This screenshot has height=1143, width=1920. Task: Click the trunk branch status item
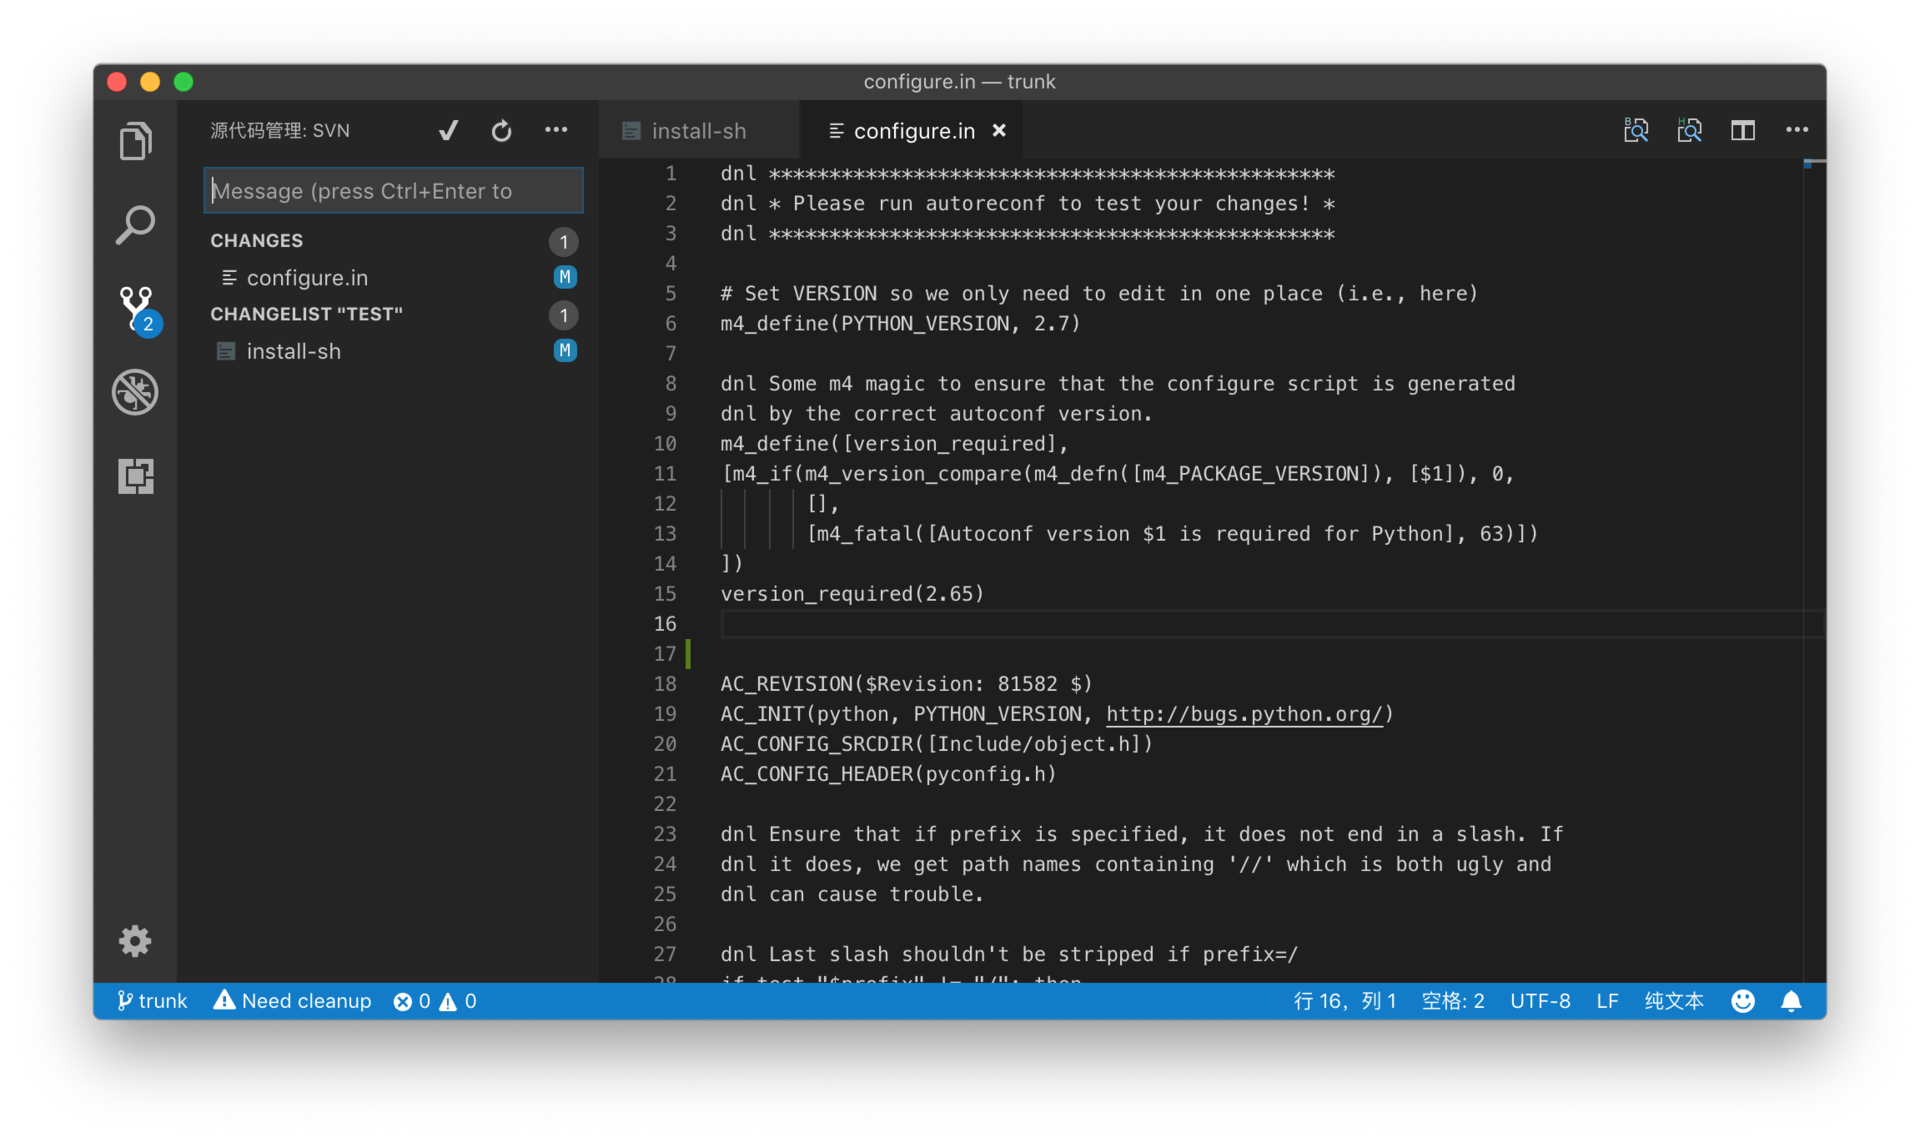pyautogui.click(x=152, y=1001)
